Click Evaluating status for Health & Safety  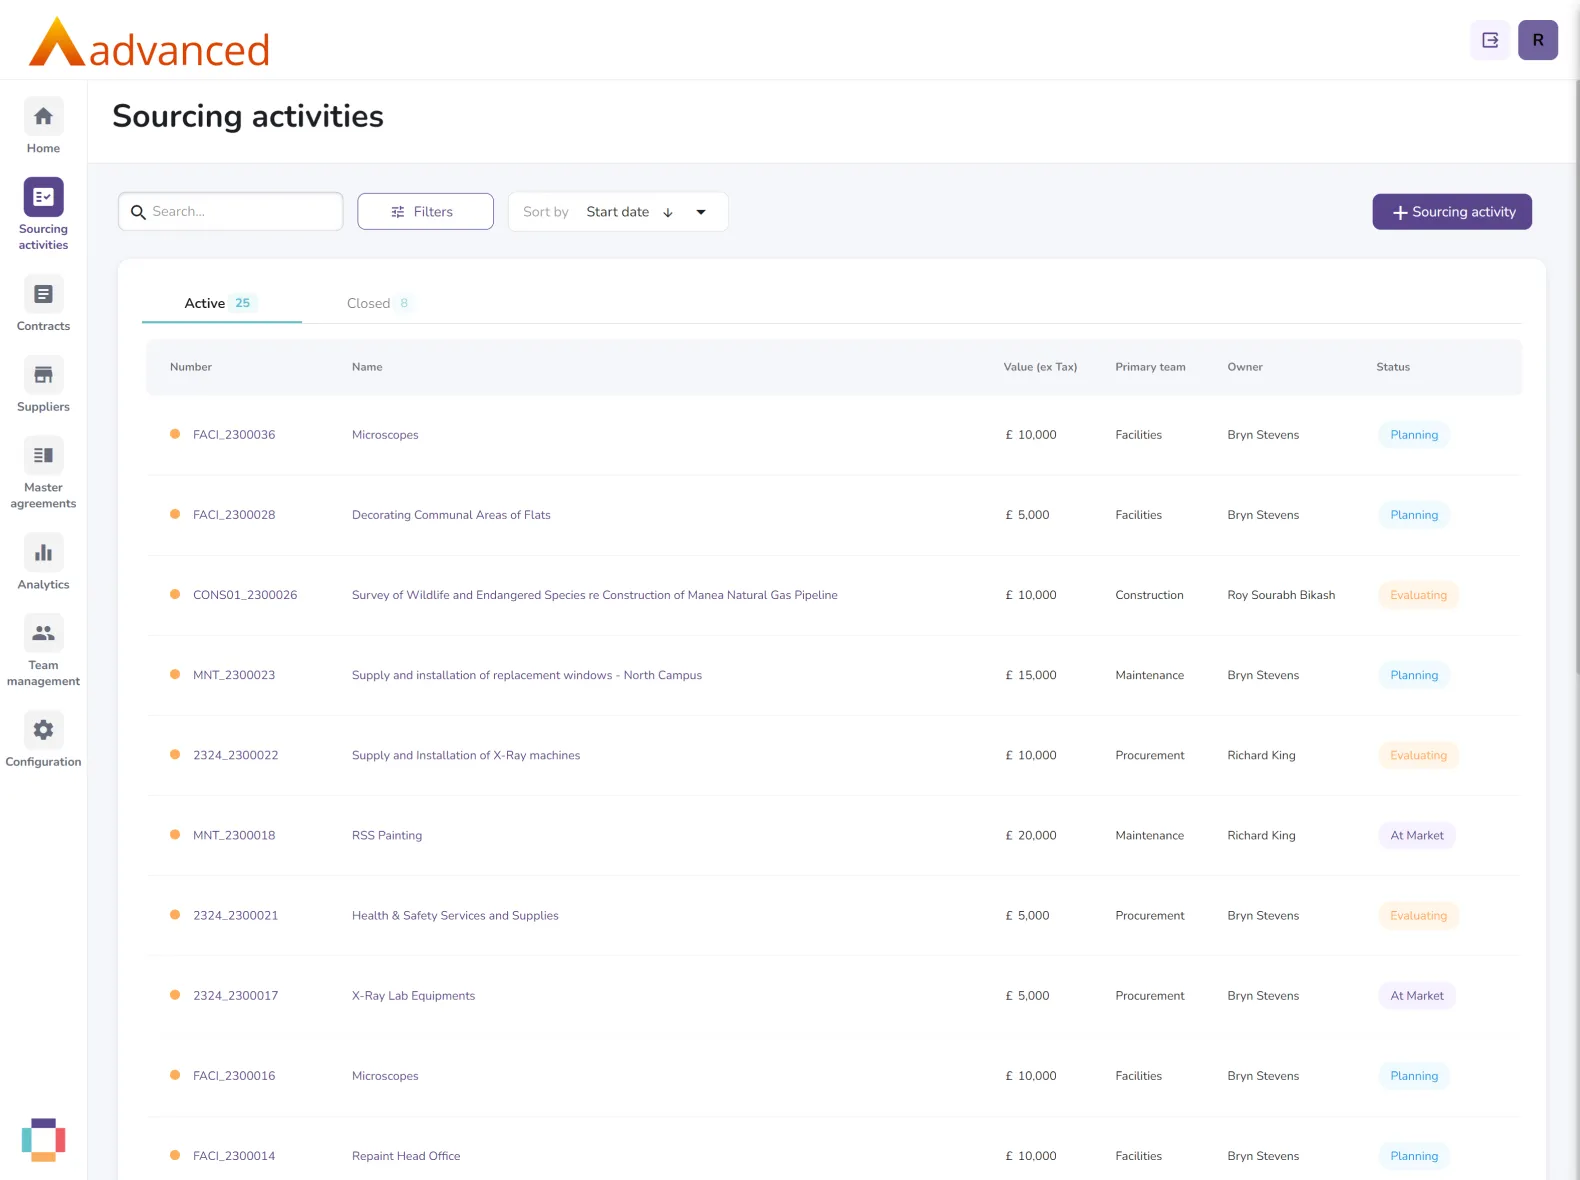click(x=1418, y=915)
